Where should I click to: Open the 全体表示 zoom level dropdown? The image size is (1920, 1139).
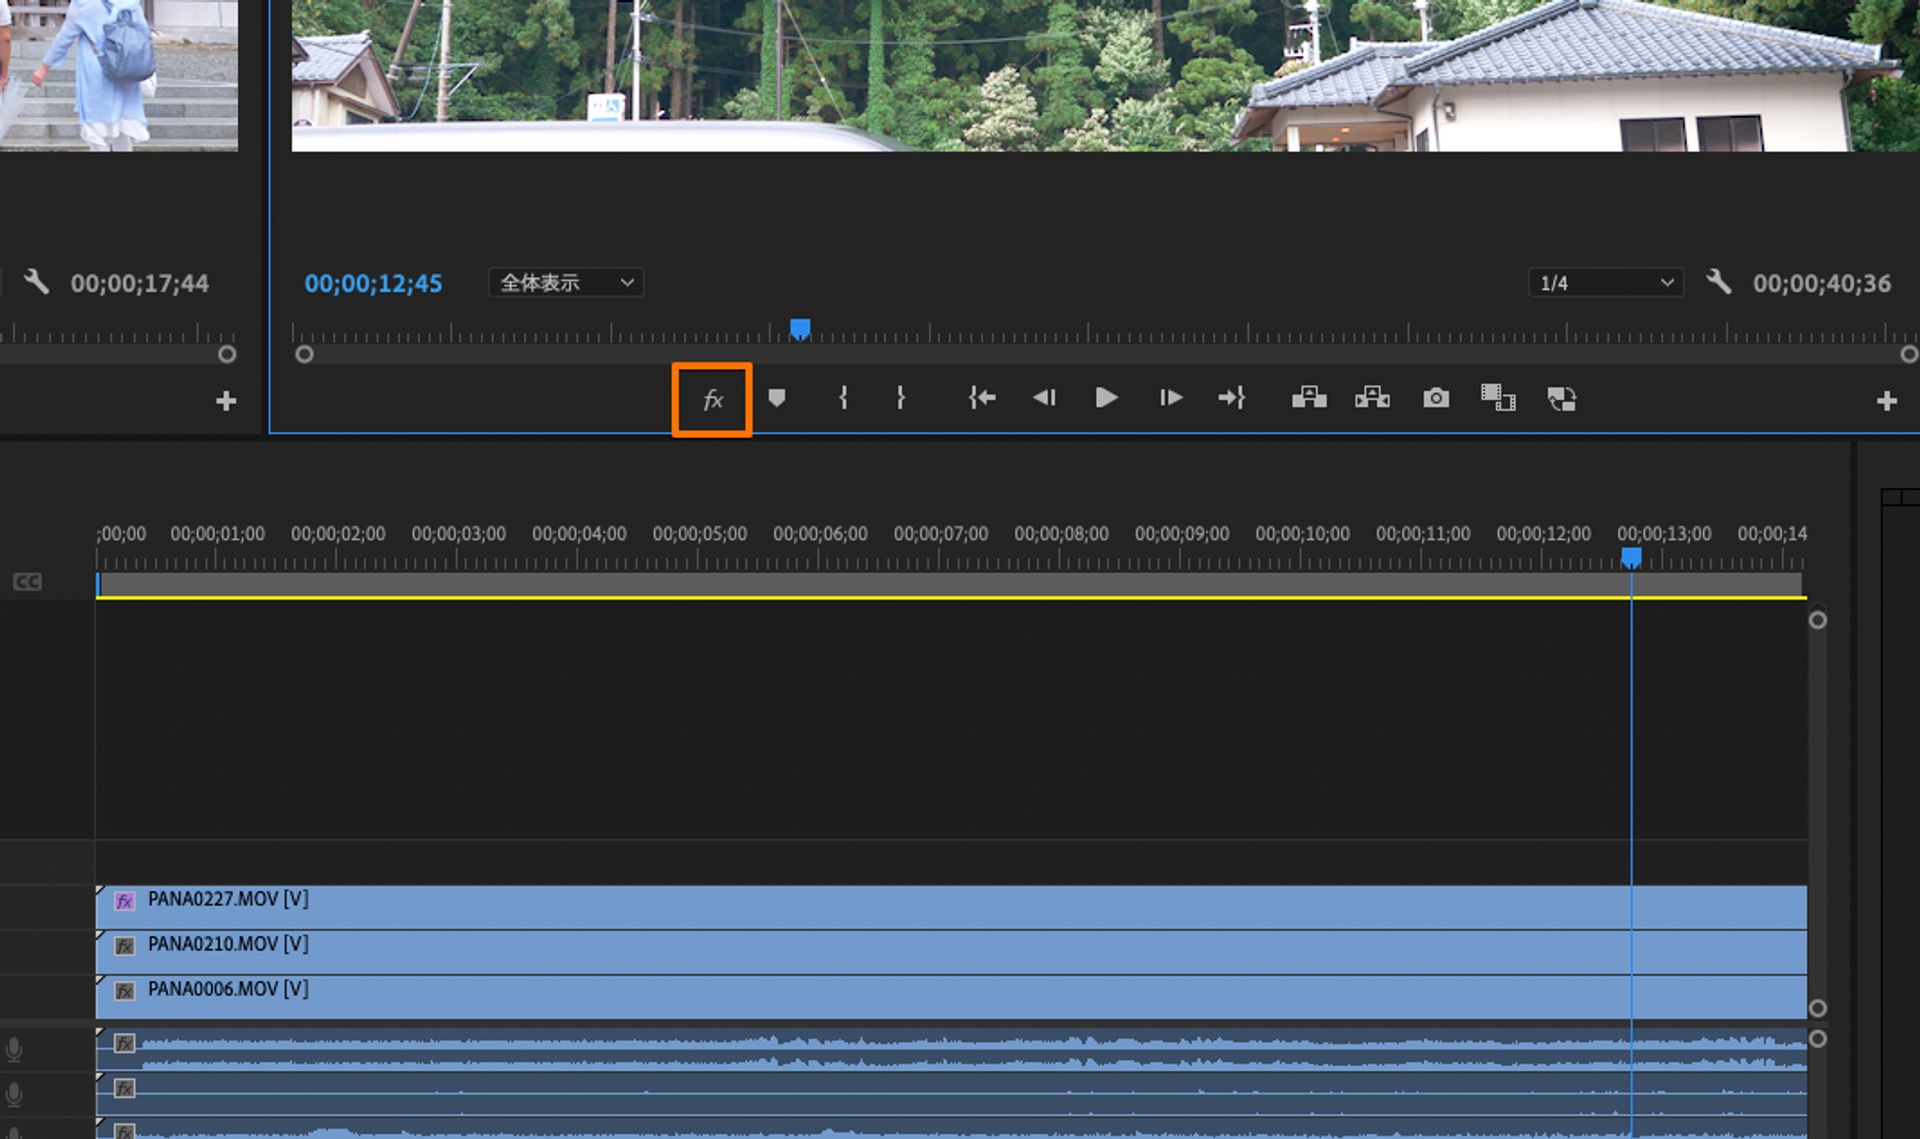[x=564, y=283]
